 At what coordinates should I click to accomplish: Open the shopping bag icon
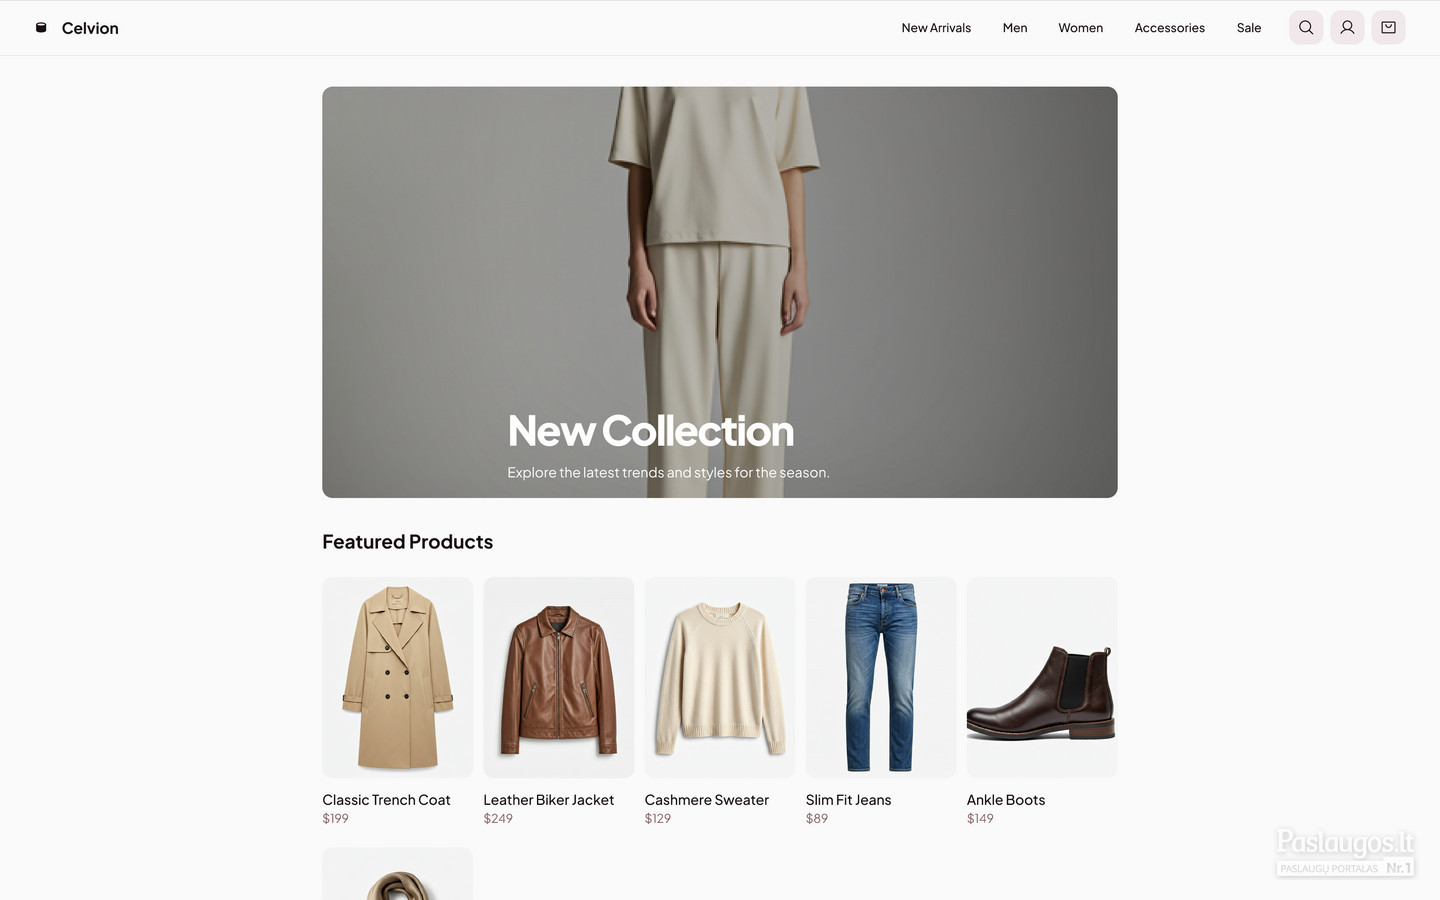point(1388,28)
